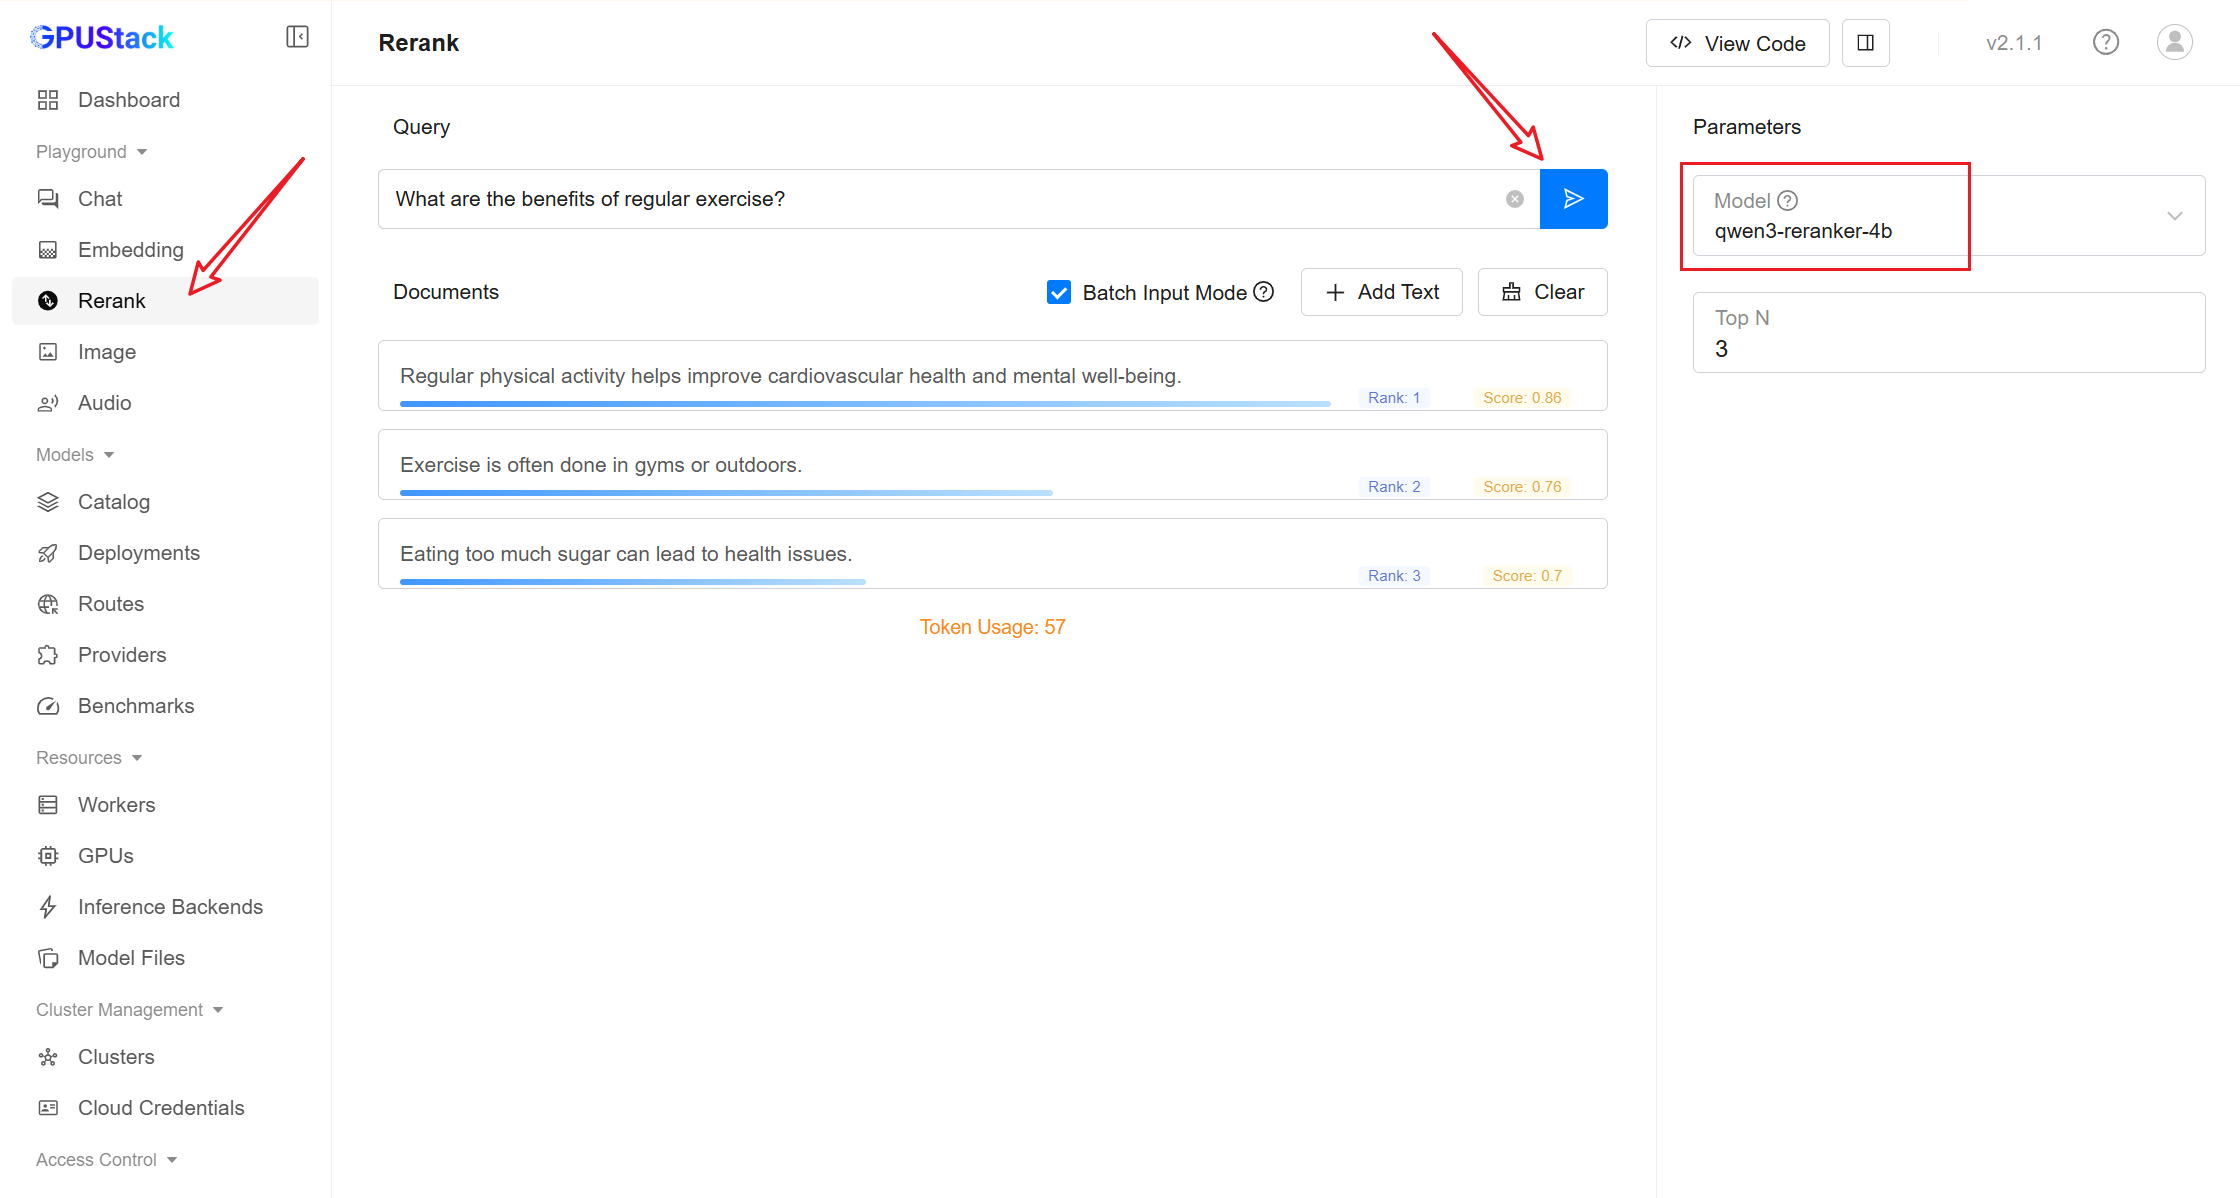Click Batch Input Mode help icon
The image size is (2240, 1198).
pyautogui.click(x=1264, y=292)
